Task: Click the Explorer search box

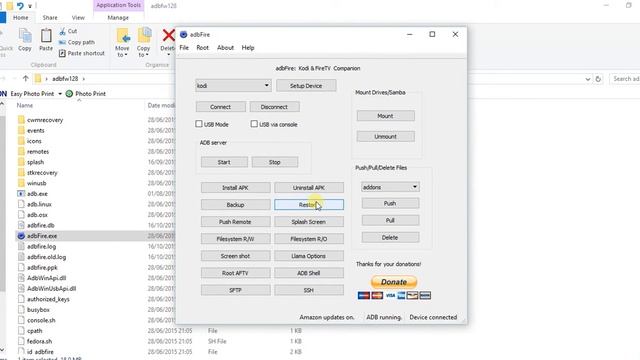Action: coord(624,79)
